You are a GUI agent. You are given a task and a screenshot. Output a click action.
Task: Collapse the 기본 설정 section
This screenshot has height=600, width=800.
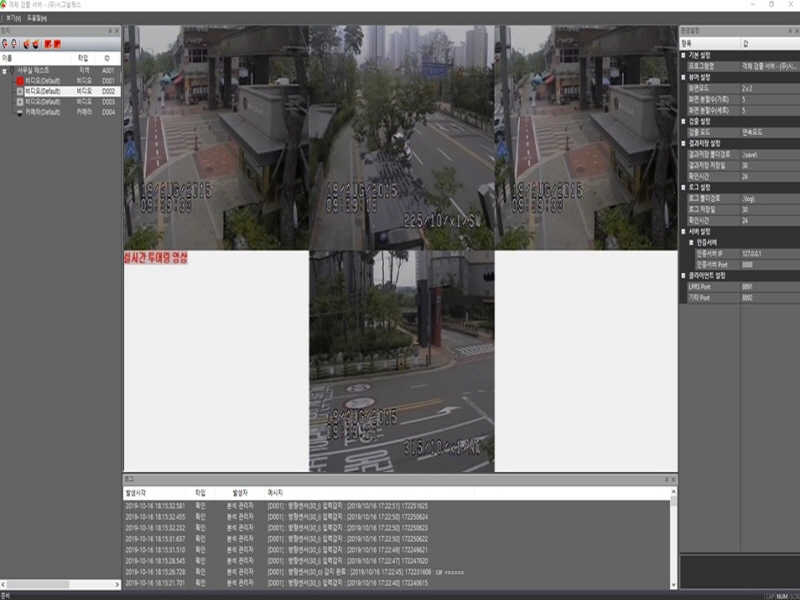pyautogui.click(x=683, y=54)
